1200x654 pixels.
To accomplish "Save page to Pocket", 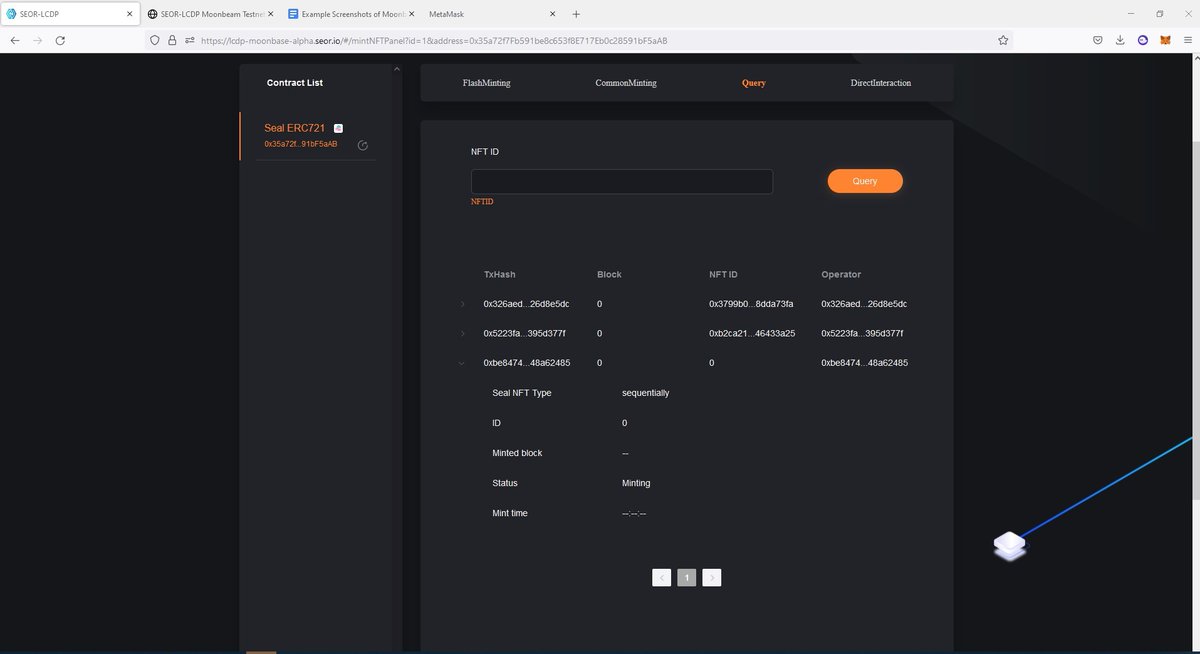I will (x=1097, y=40).
